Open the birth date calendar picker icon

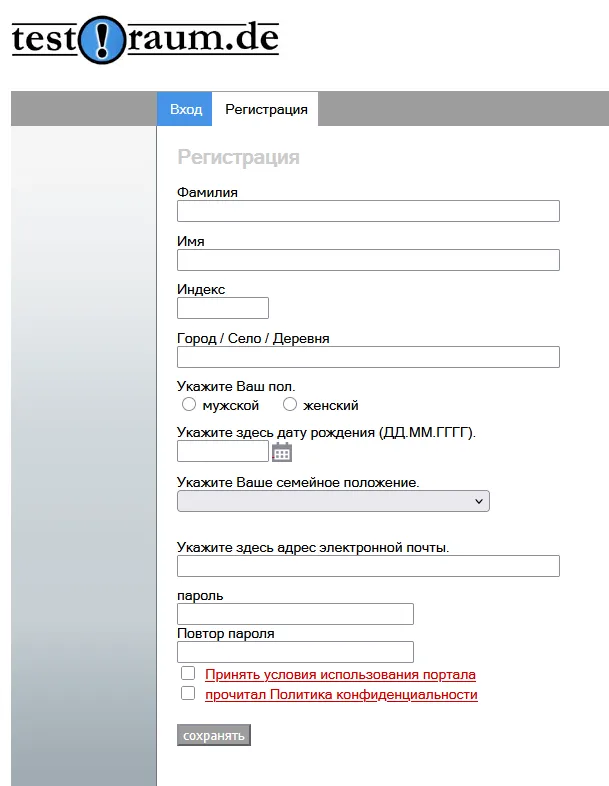tap(282, 452)
